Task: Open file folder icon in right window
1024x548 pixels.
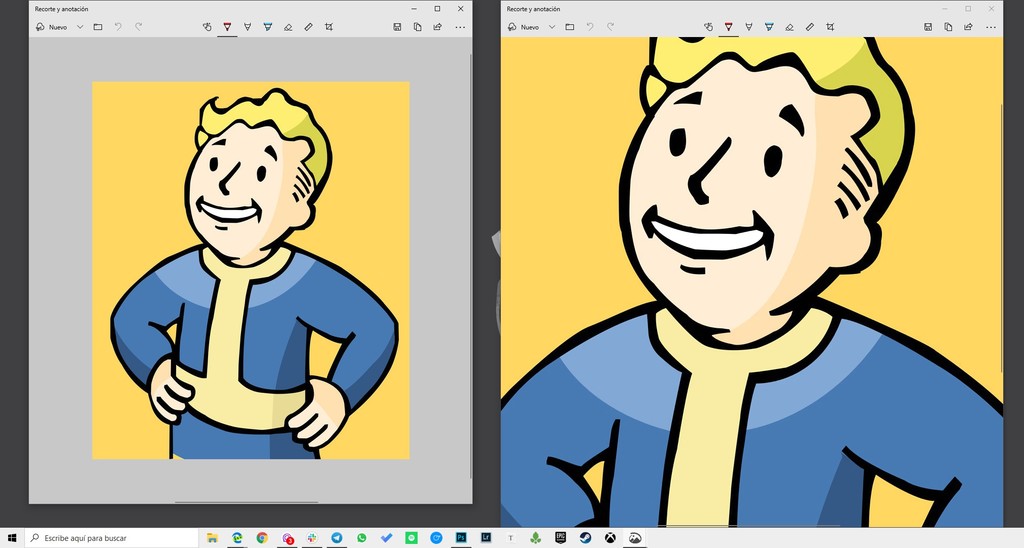Action: pyautogui.click(x=570, y=27)
